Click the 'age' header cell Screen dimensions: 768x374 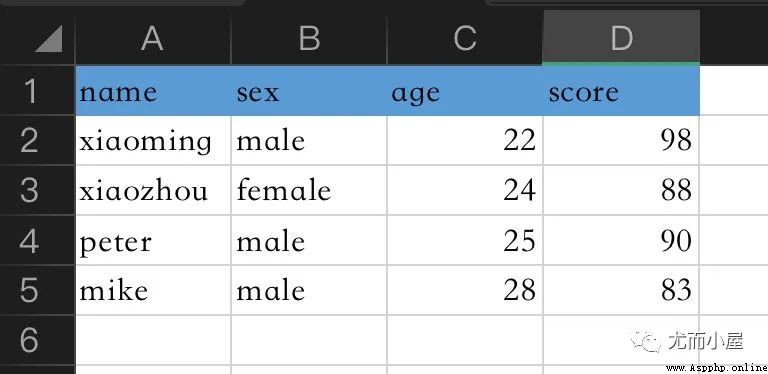(465, 91)
